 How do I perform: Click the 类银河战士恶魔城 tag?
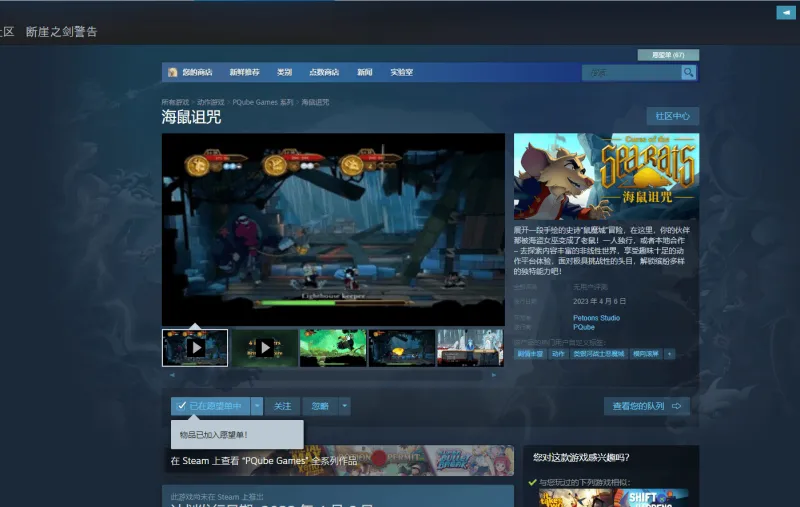pyautogui.click(x=598, y=354)
